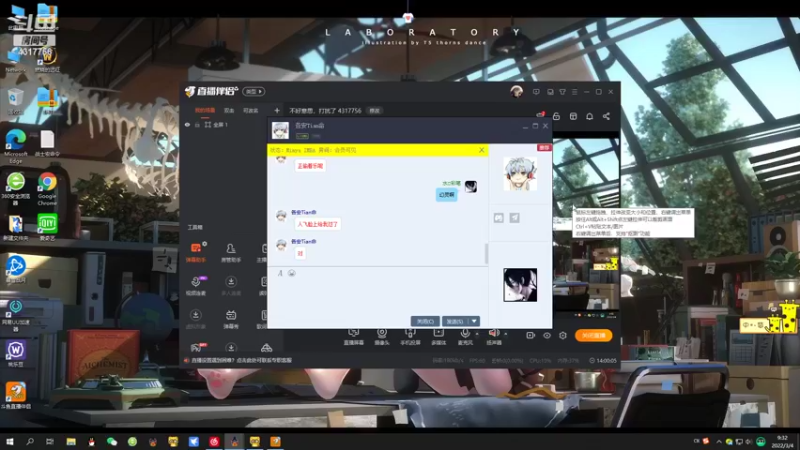This screenshot has width=800, height=450.
Task: Open the 房管助手 tool with the person icon
Action: click(231, 252)
